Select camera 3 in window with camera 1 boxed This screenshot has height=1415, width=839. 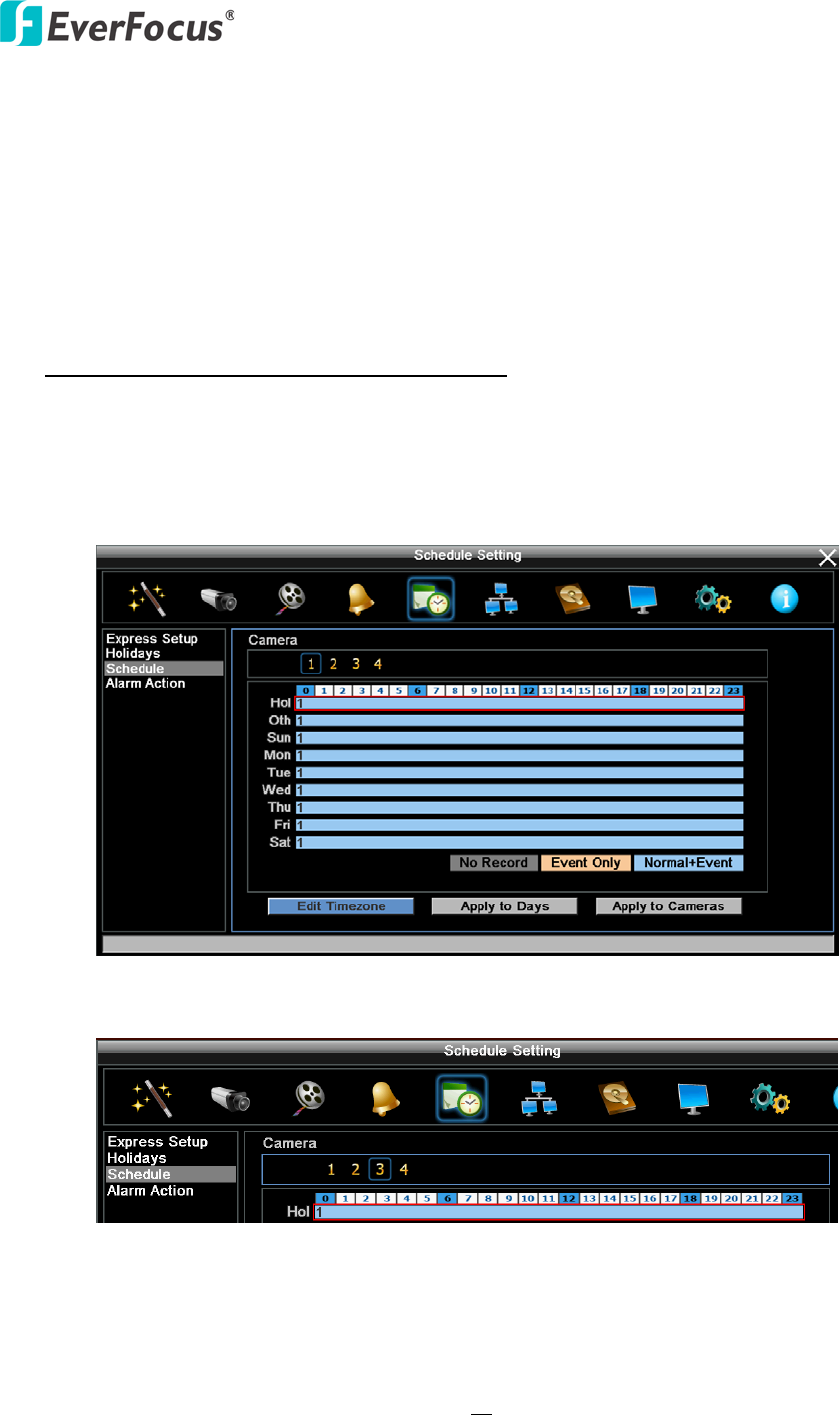(x=355, y=663)
